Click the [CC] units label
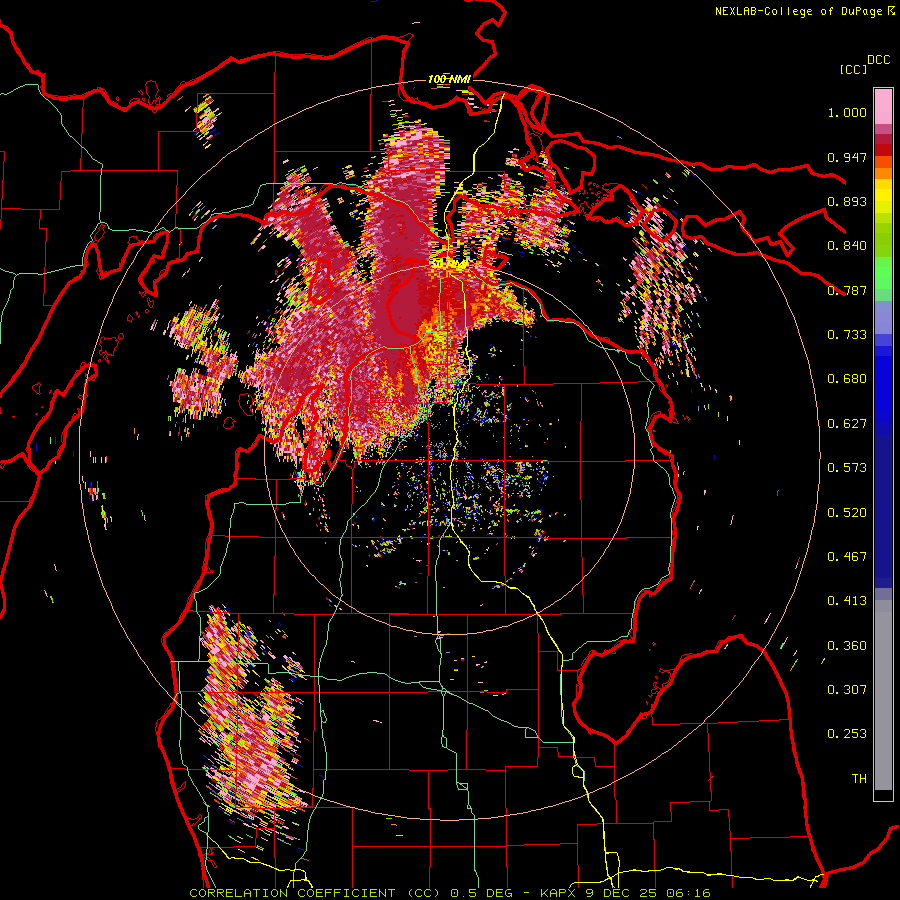The width and height of the screenshot is (900, 900). pos(853,69)
